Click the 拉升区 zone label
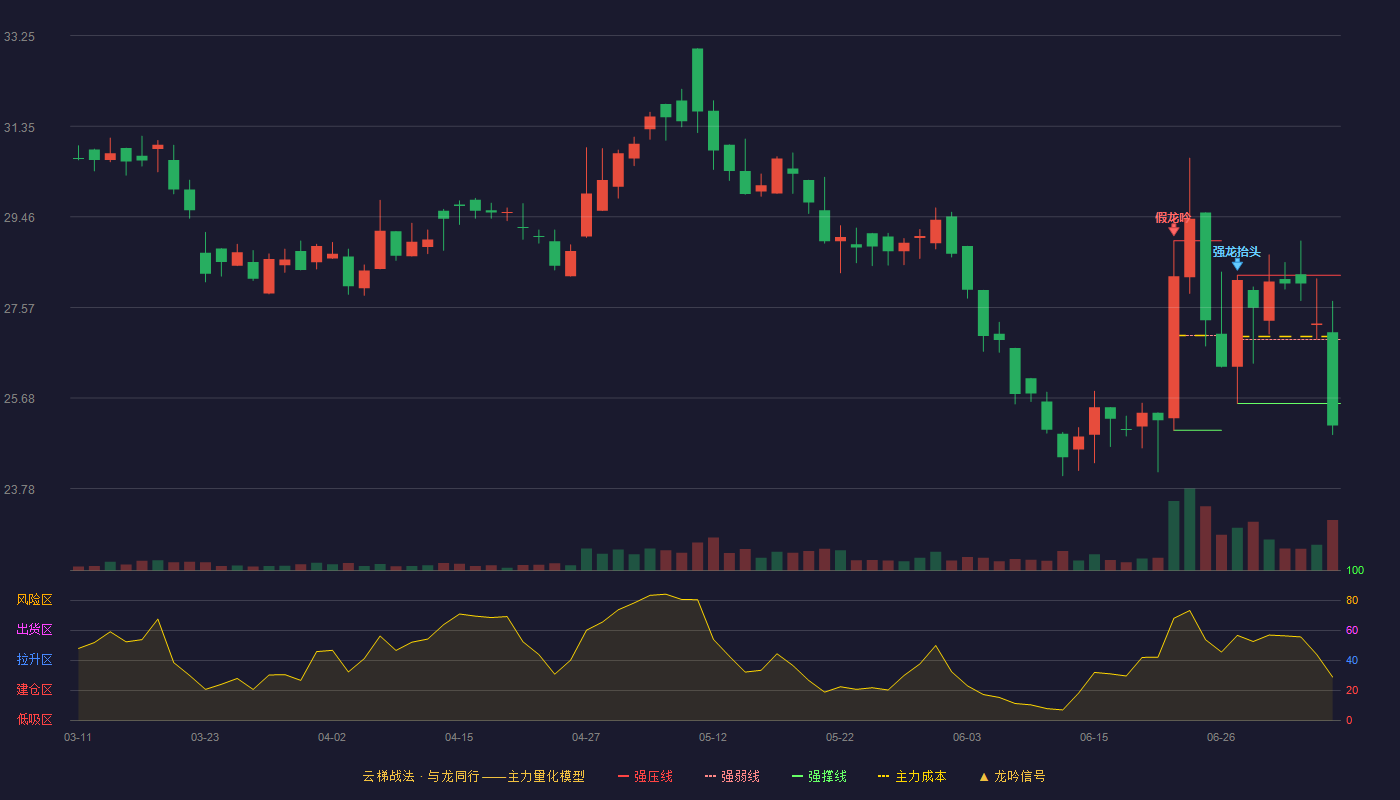The height and width of the screenshot is (800, 1400). (x=34, y=660)
